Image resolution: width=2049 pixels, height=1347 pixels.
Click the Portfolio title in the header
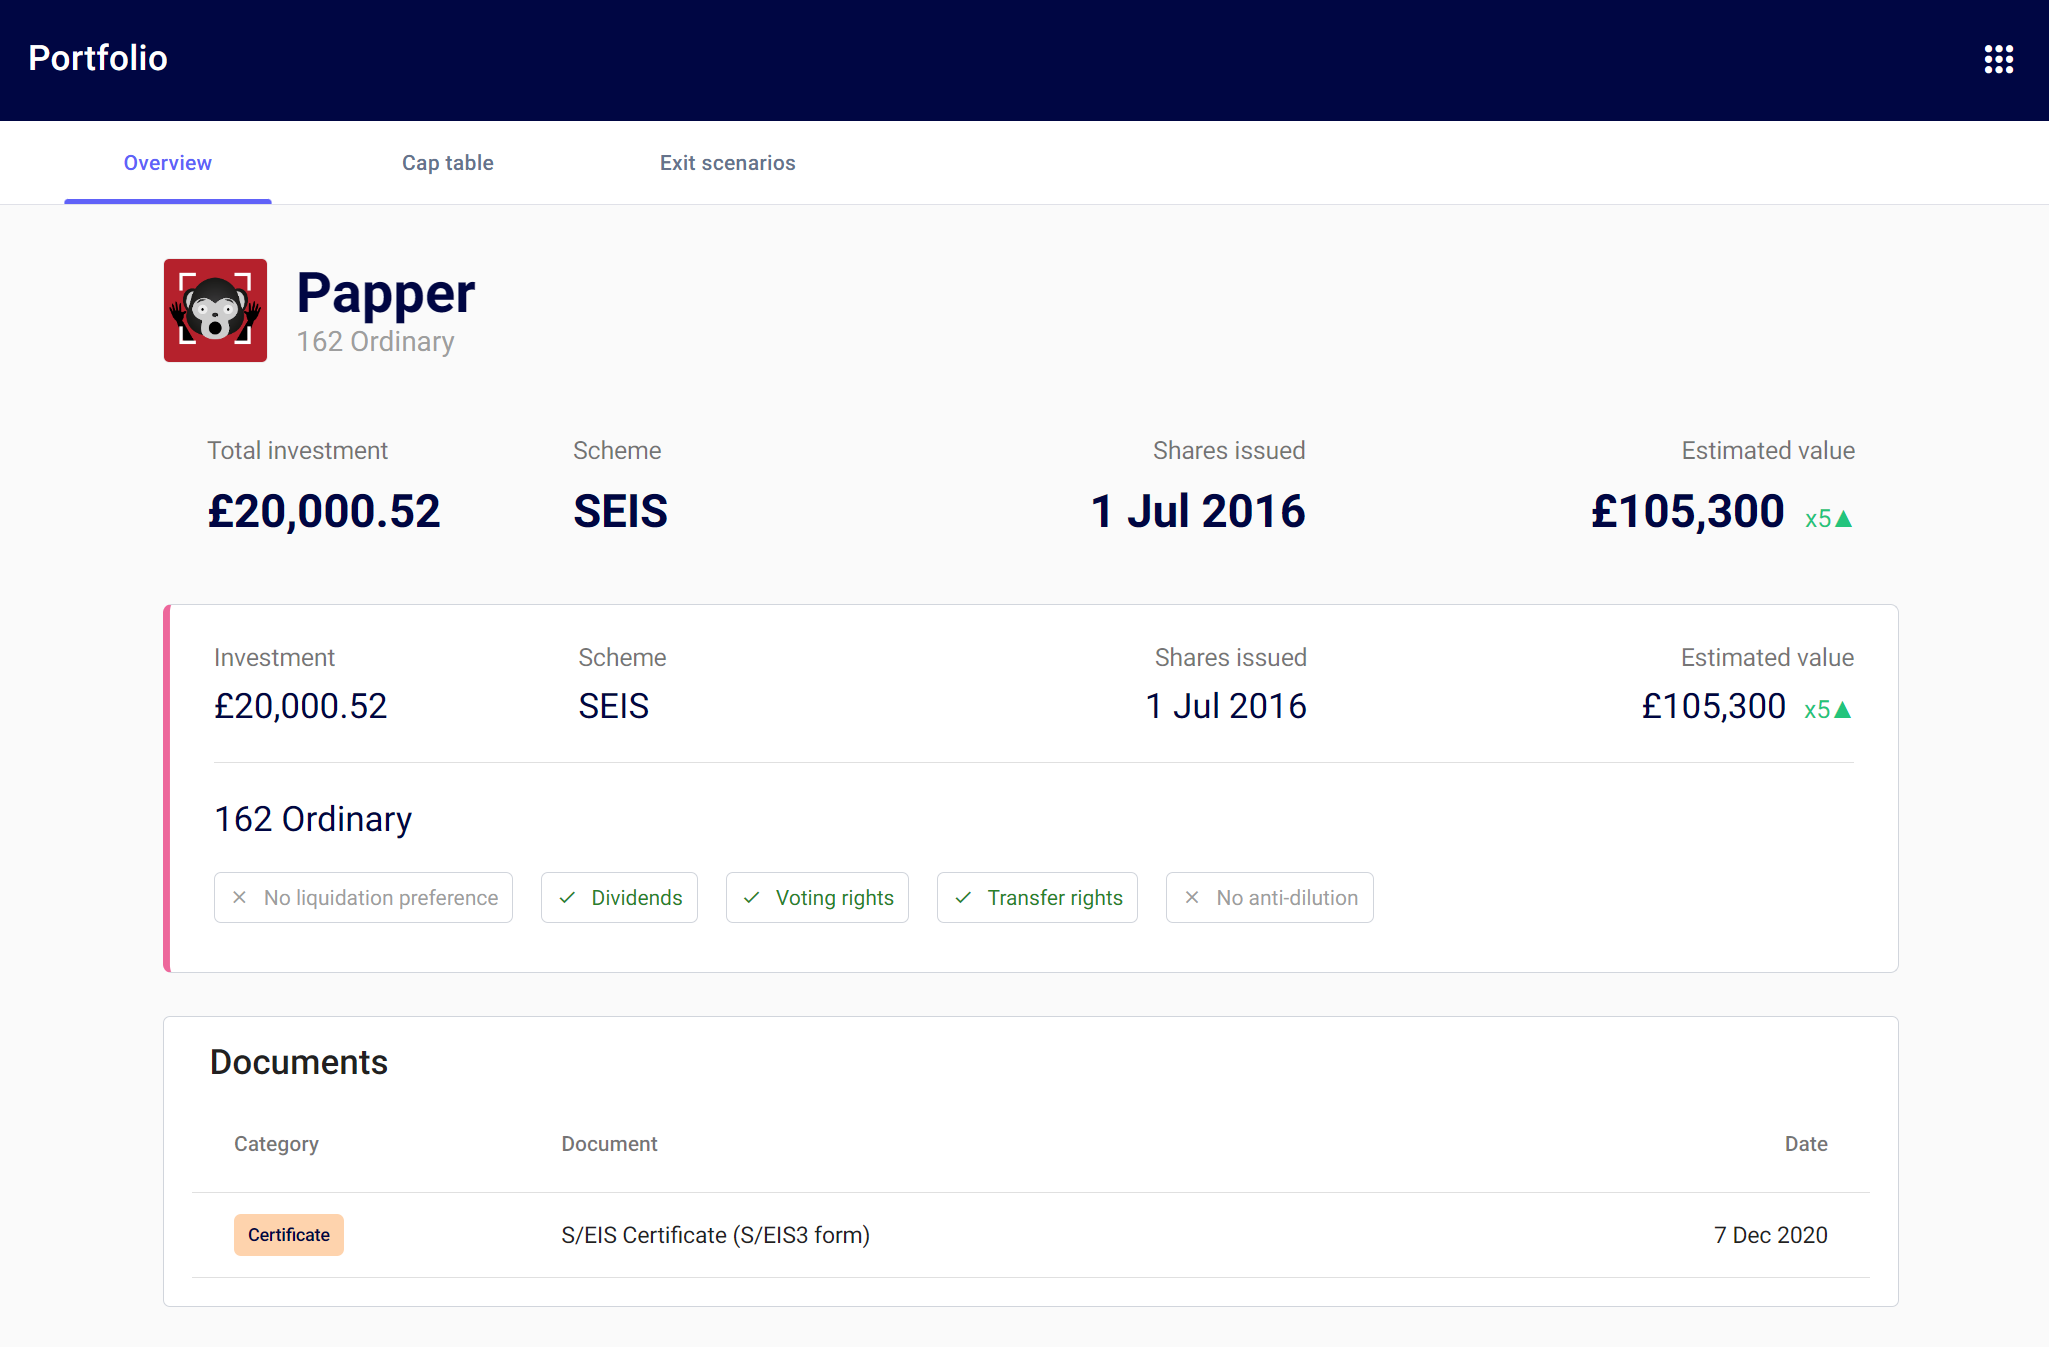[98, 58]
